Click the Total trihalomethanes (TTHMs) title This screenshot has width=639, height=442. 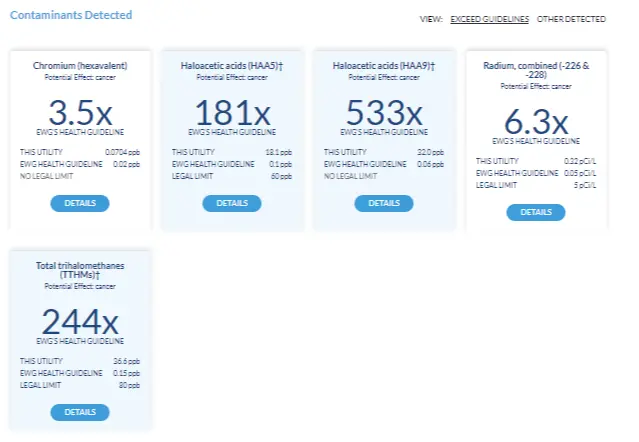pos(80,270)
